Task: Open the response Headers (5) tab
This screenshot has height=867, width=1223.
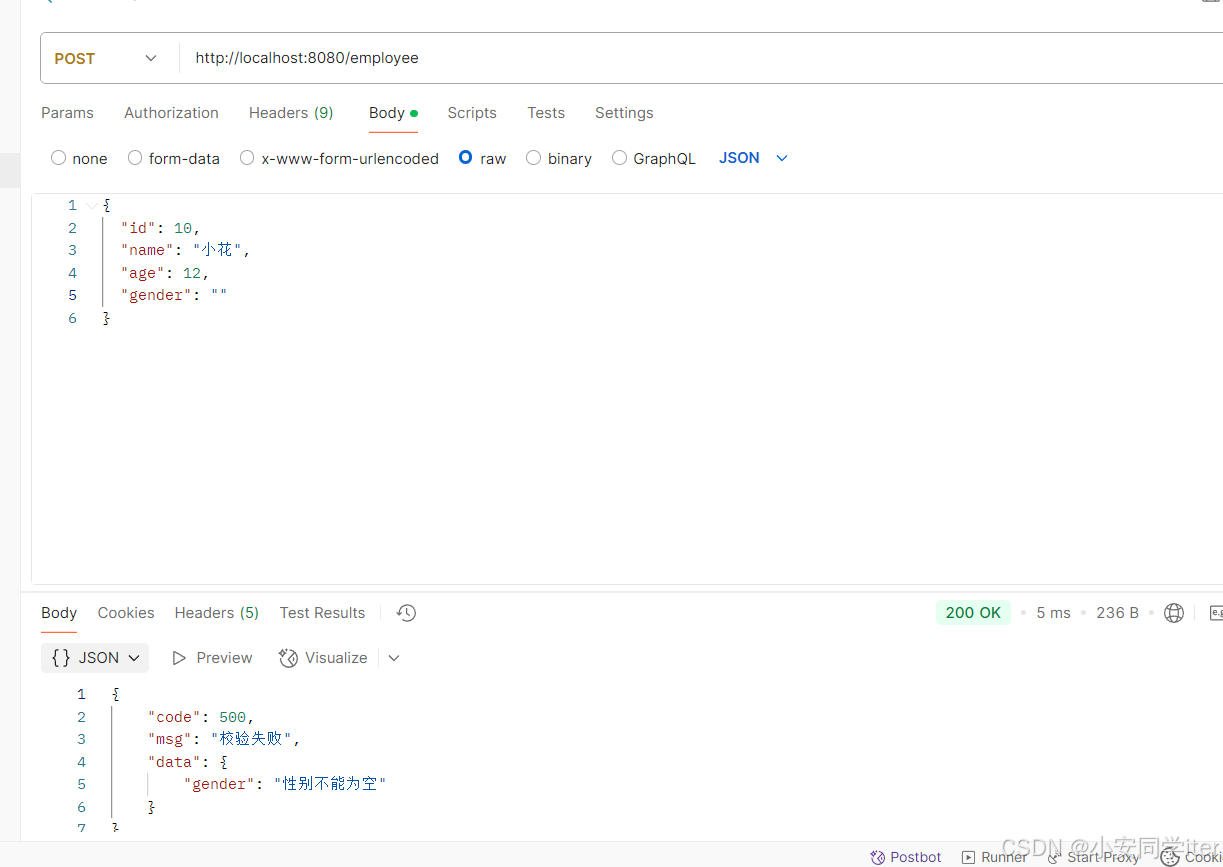Action: [x=217, y=613]
